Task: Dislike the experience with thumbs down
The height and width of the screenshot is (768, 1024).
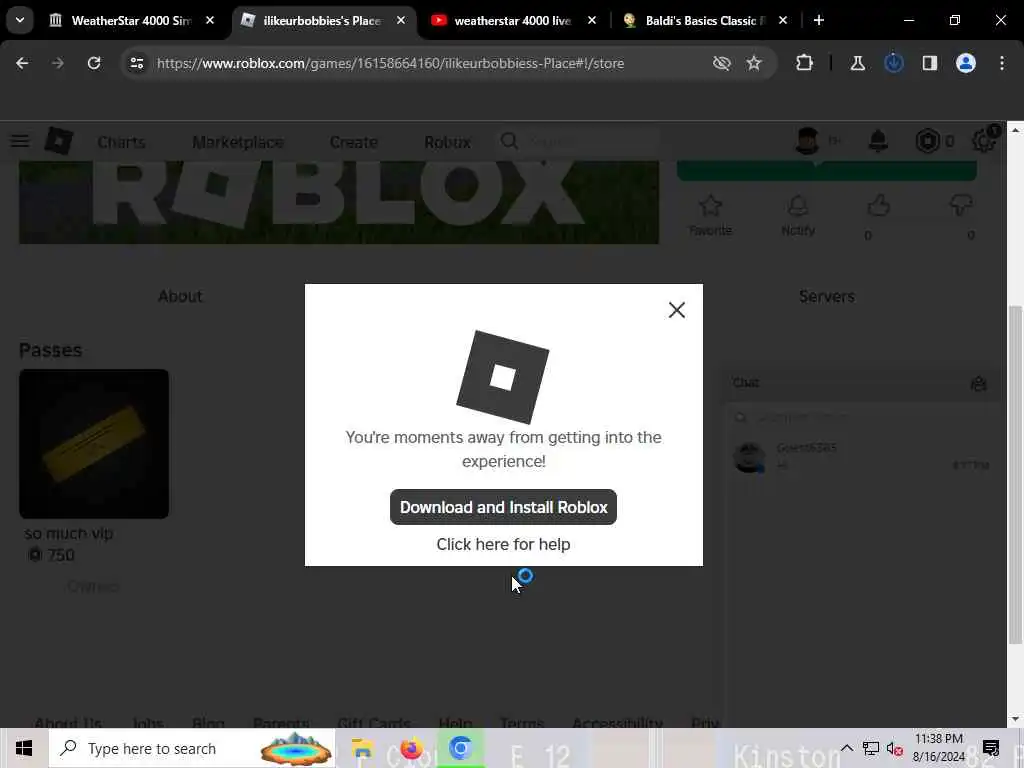Action: click(x=961, y=206)
